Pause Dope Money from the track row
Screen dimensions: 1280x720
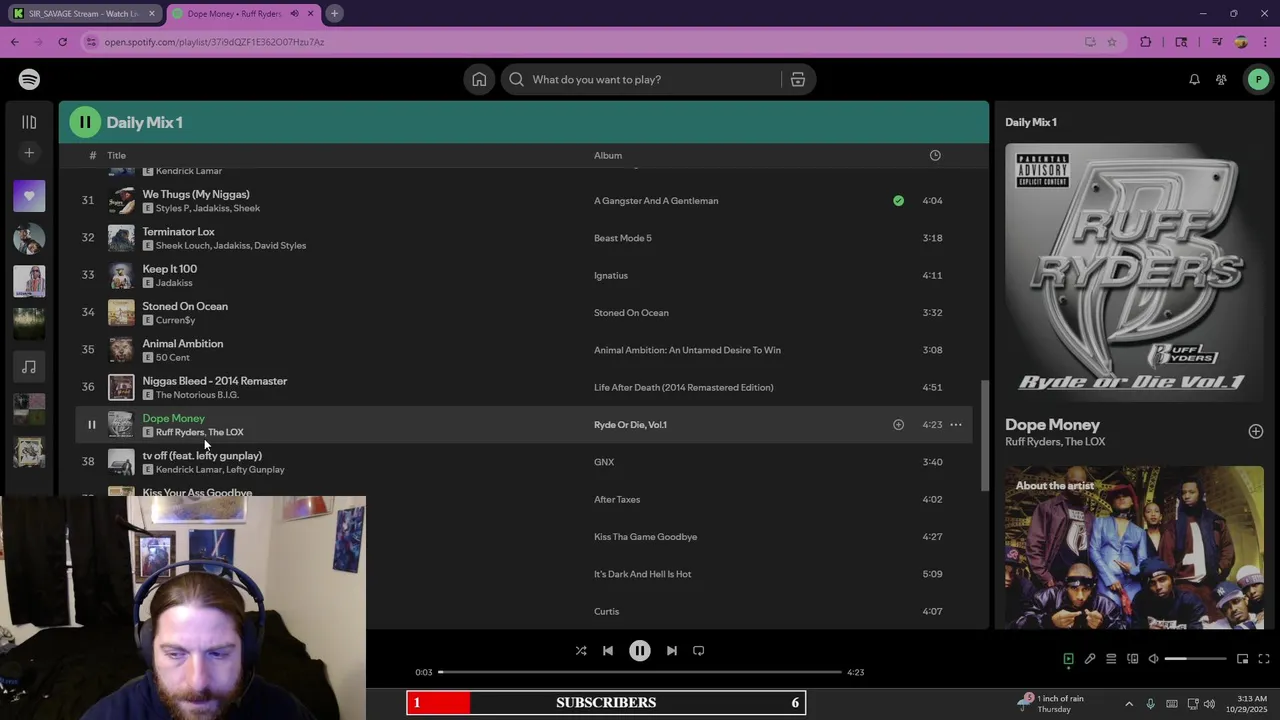pyautogui.click(x=91, y=425)
